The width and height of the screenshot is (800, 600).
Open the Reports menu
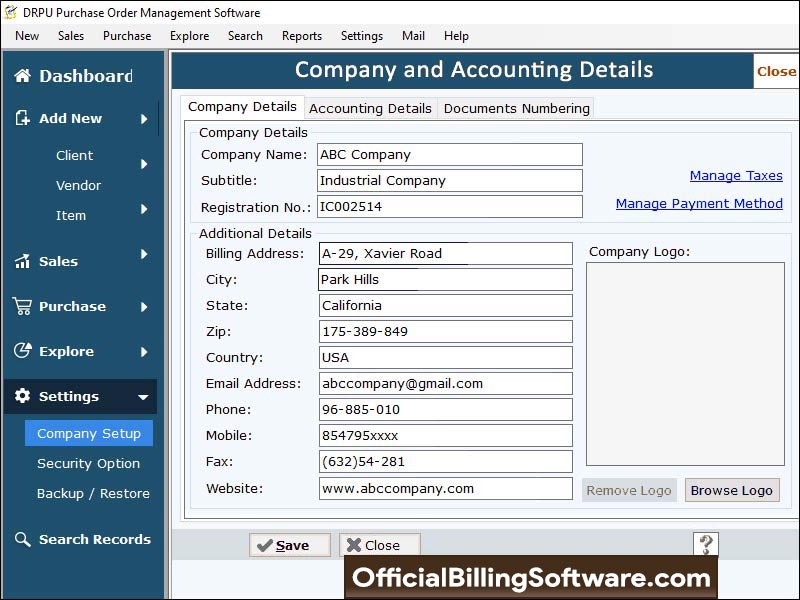301,36
